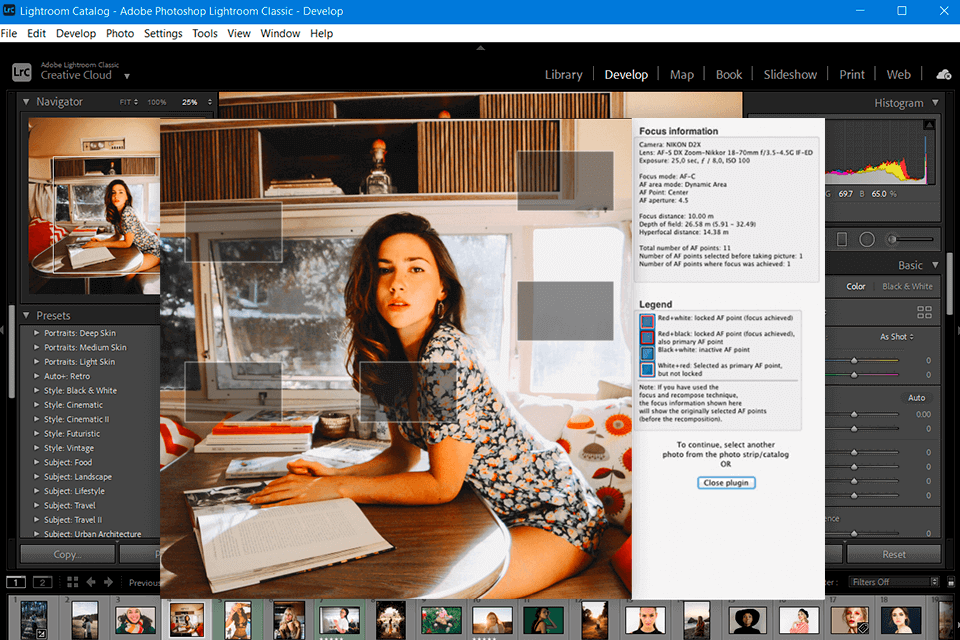Select the Color treatment option
Screen dimensions: 960x640
point(856,286)
